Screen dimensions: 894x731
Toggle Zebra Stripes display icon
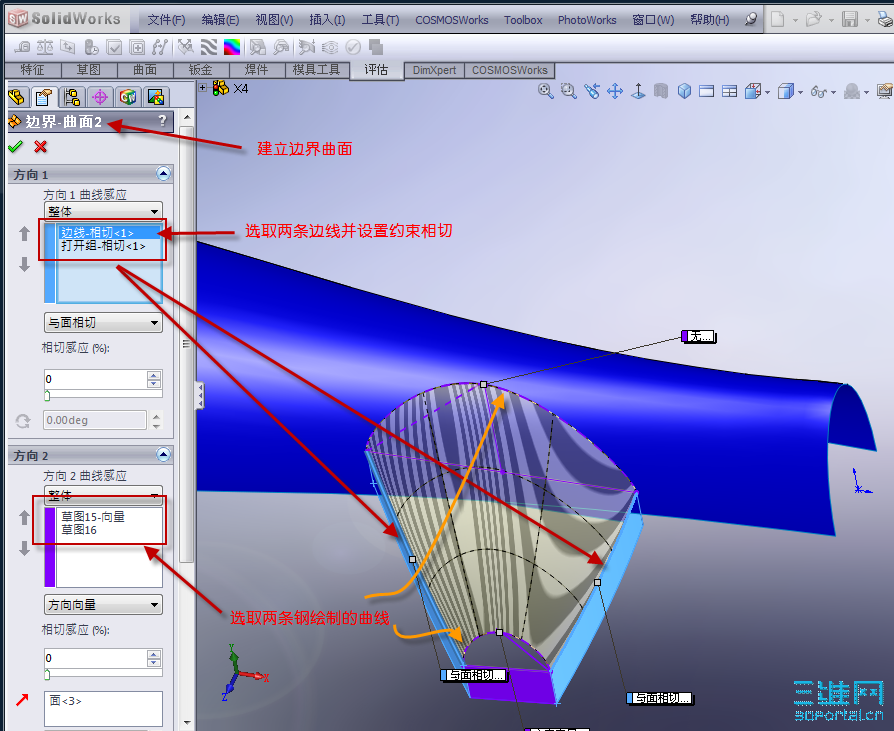click(209, 47)
